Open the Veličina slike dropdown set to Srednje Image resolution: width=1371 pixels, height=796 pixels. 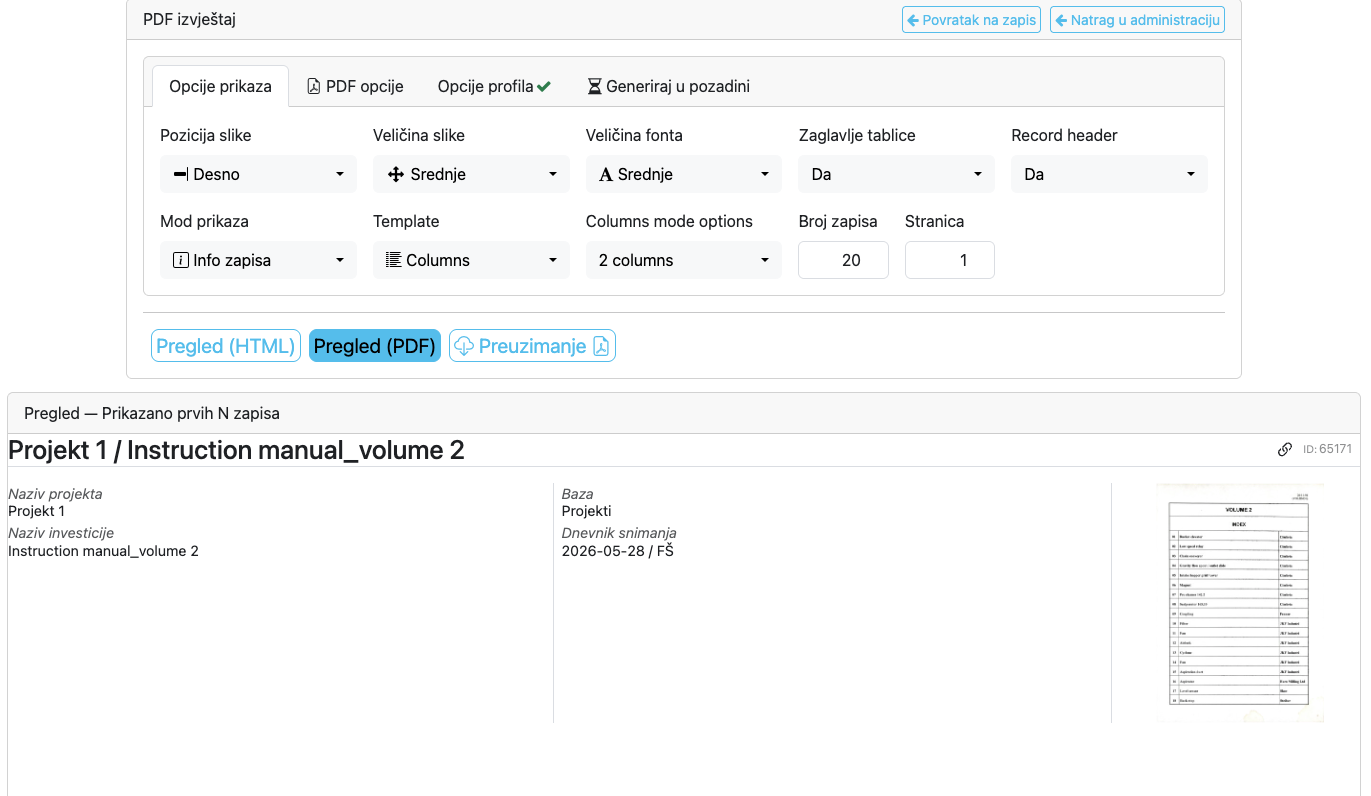coord(471,174)
